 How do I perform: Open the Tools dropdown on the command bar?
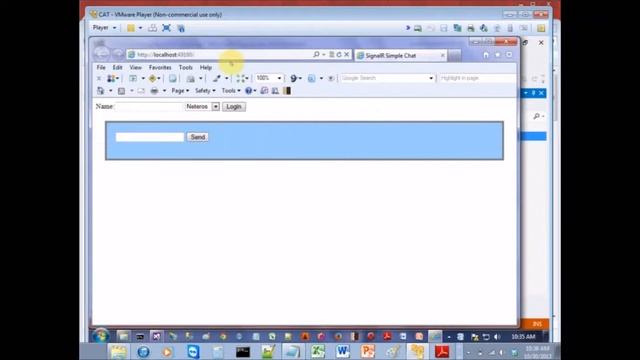[x=231, y=91]
